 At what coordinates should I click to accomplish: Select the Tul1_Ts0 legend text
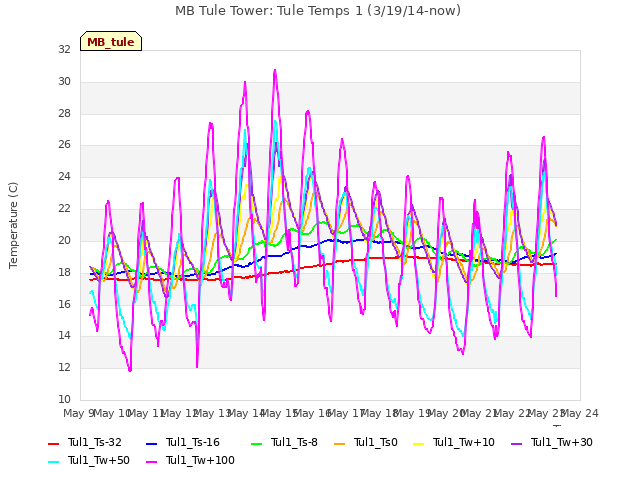tap(376, 442)
